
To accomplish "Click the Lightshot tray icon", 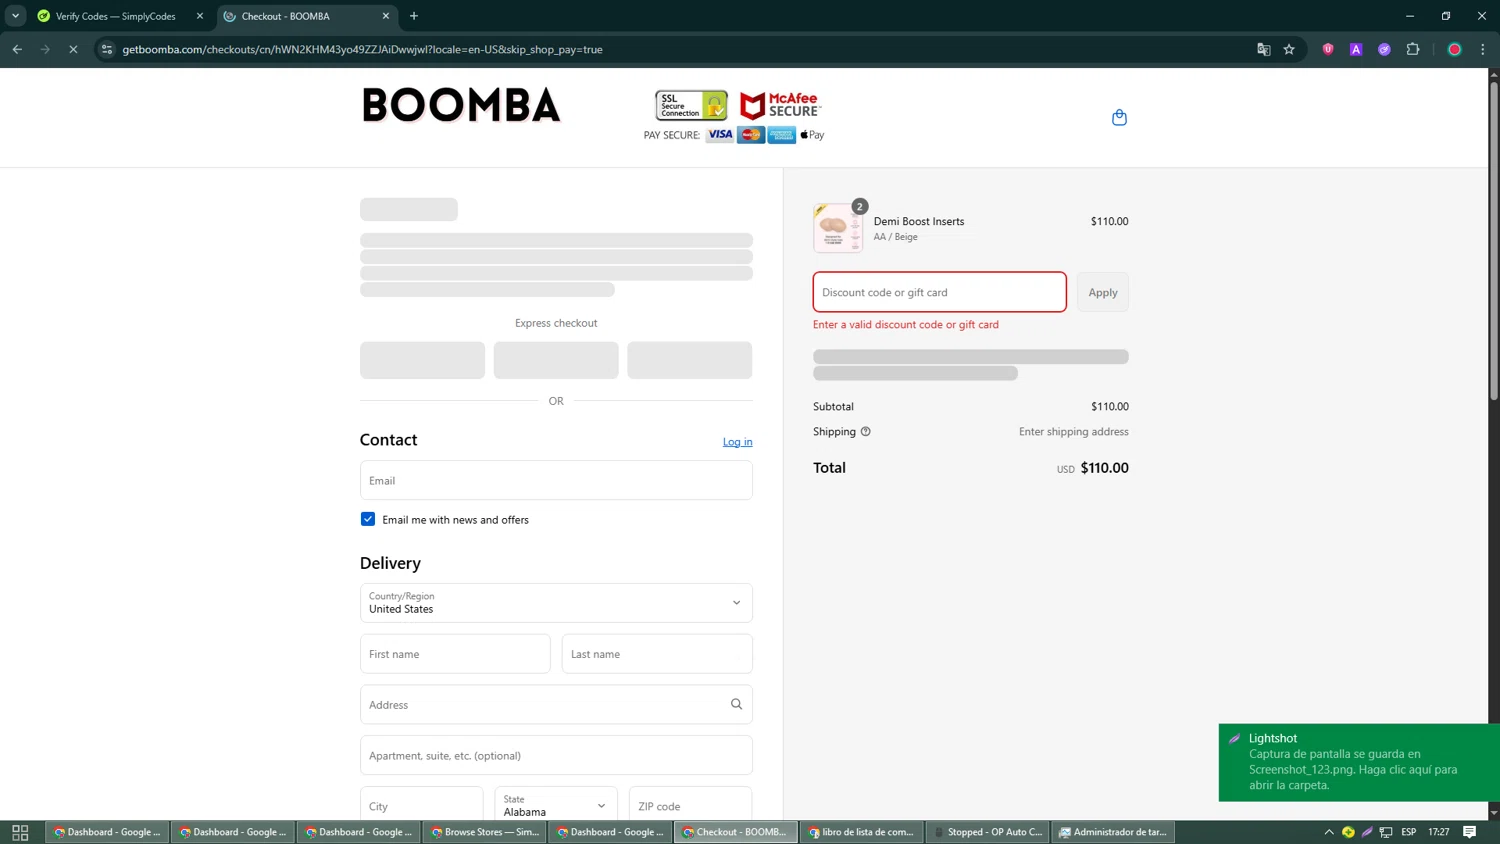I will [1367, 832].
